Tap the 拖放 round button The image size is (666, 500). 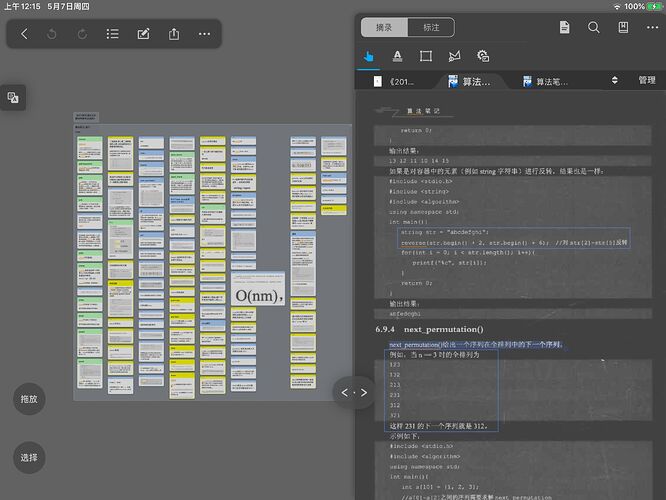point(29,399)
